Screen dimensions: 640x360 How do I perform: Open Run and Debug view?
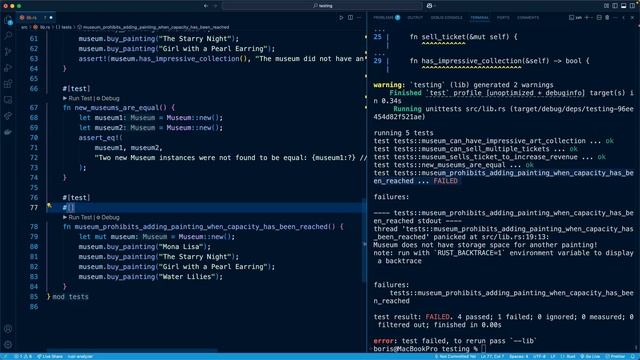point(8,68)
